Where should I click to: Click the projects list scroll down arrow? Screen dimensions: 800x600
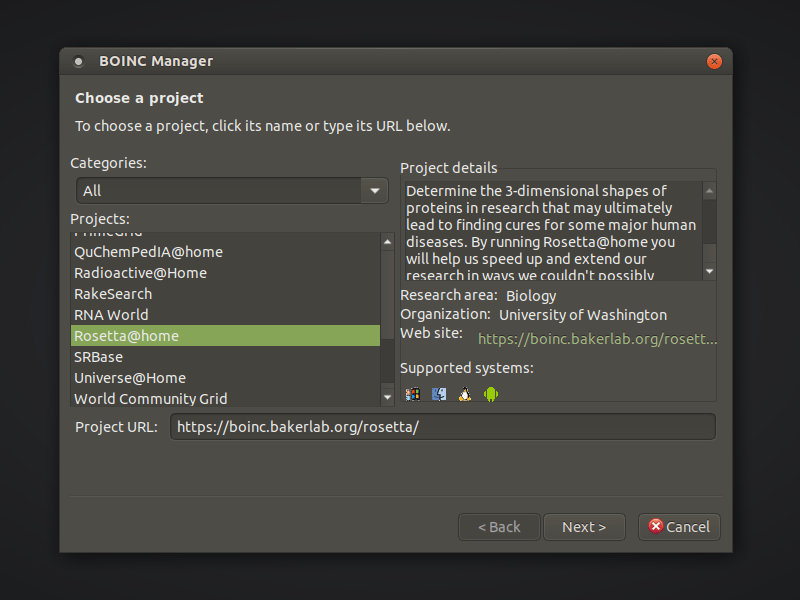coord(387,397)
